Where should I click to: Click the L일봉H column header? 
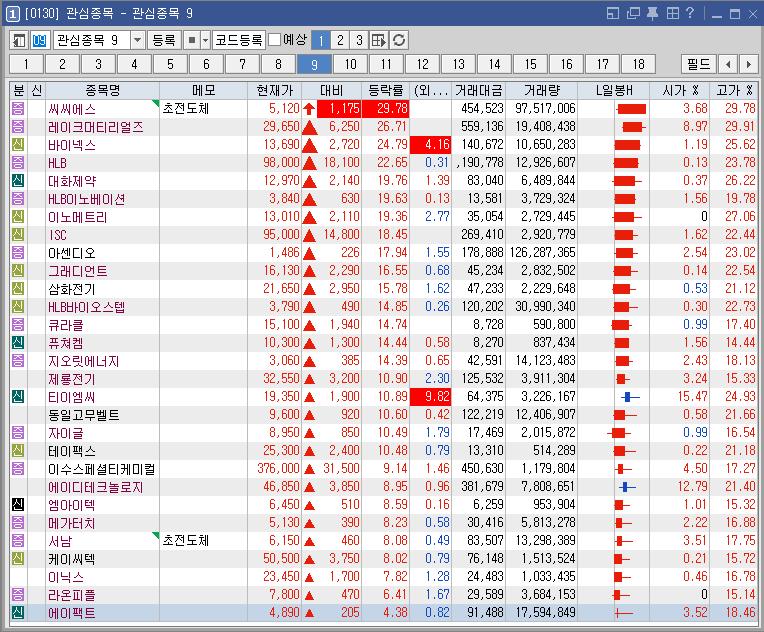[x=613, y=90]
